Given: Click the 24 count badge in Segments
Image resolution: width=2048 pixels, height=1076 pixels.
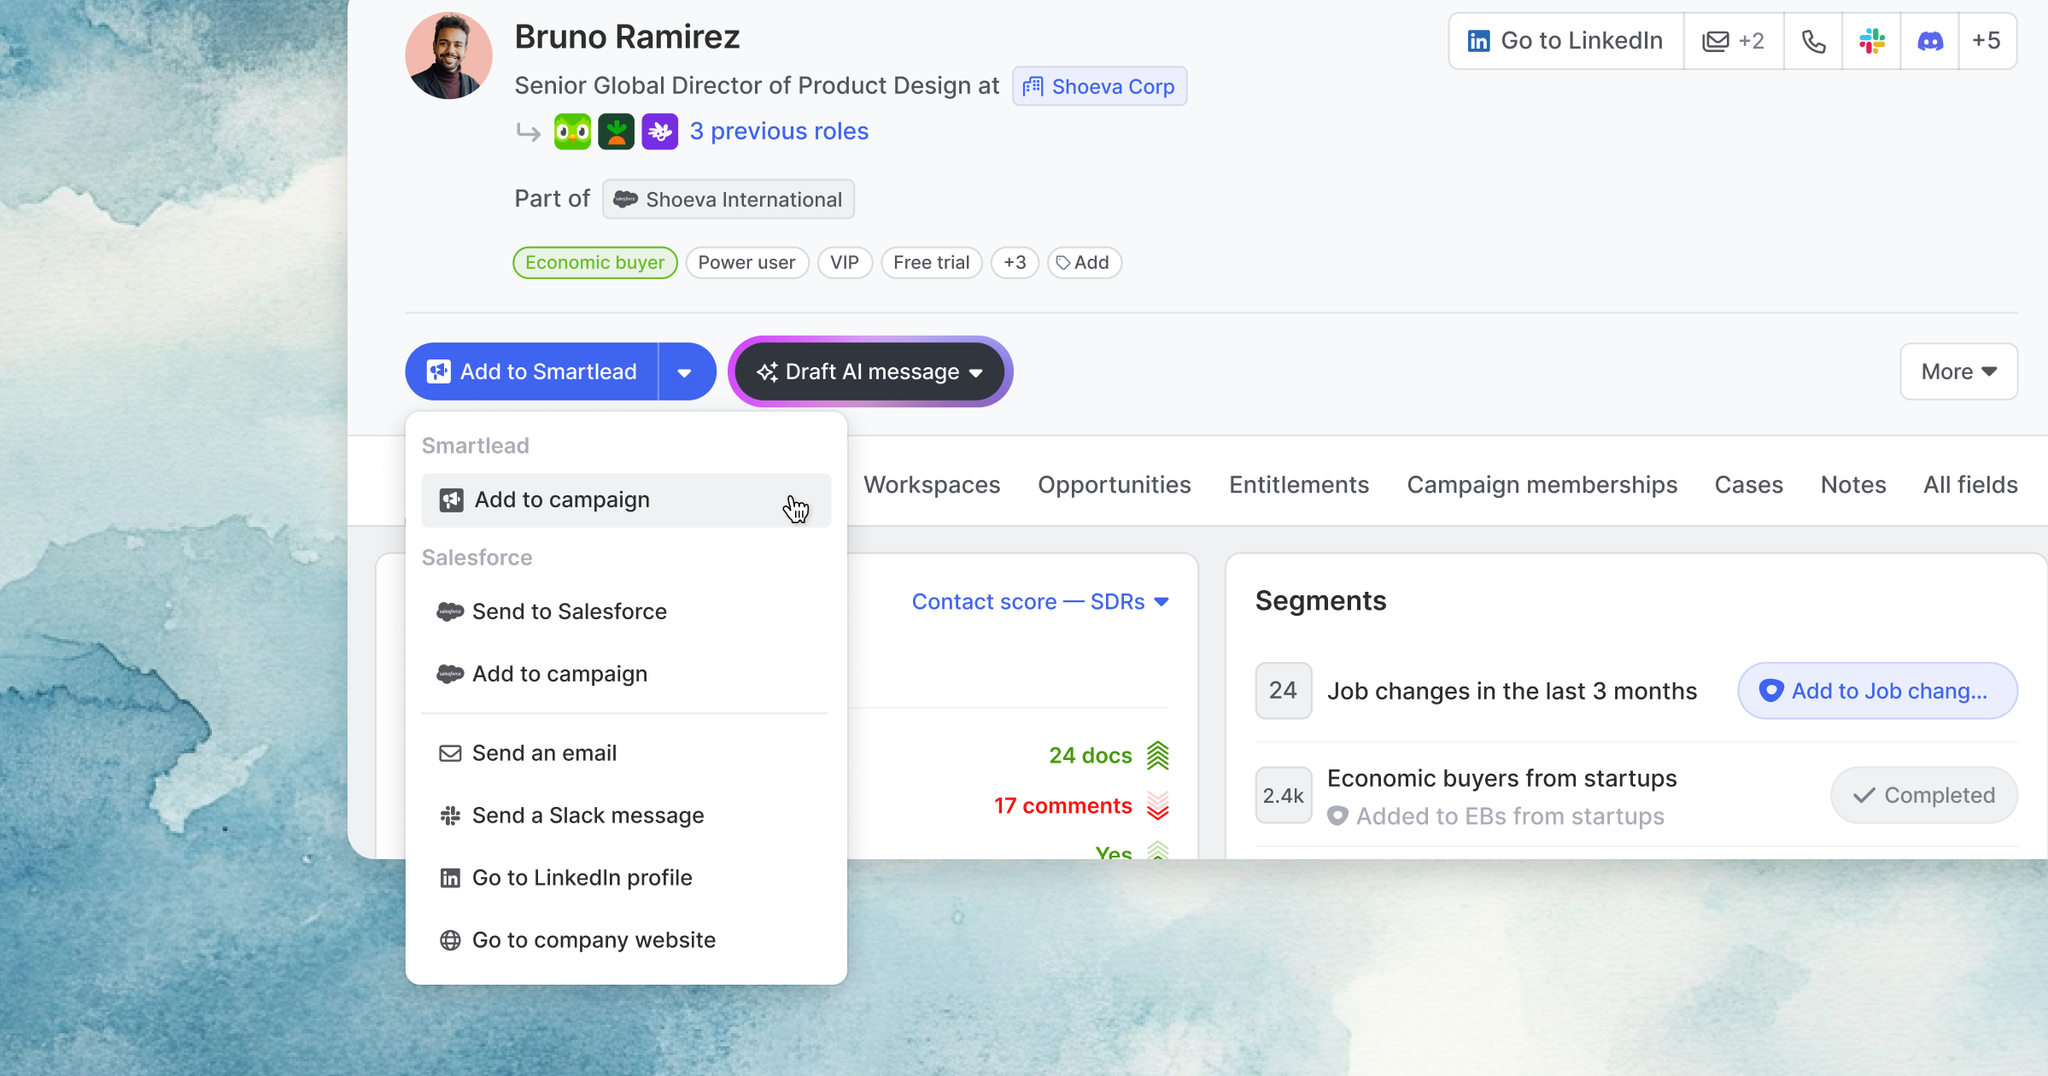Looking at the screenshot, I should point(1283,691).
